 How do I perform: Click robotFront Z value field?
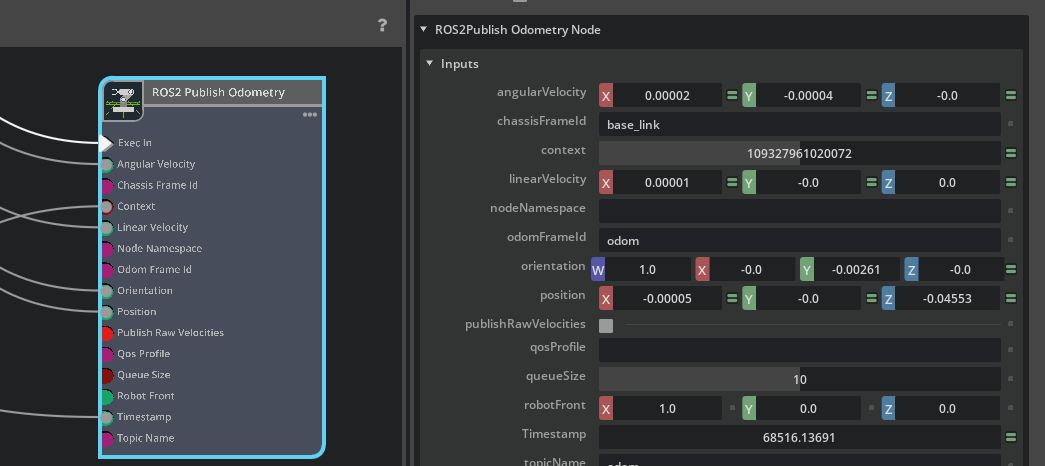coord(947,409)
